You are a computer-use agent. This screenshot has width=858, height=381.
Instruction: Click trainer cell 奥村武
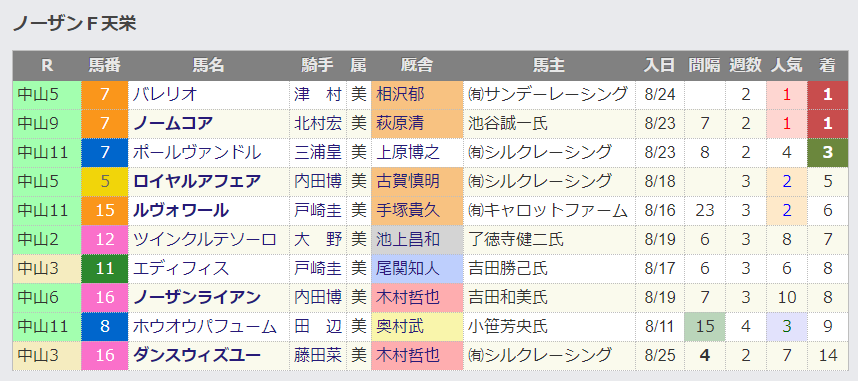(x=417, y=327)
